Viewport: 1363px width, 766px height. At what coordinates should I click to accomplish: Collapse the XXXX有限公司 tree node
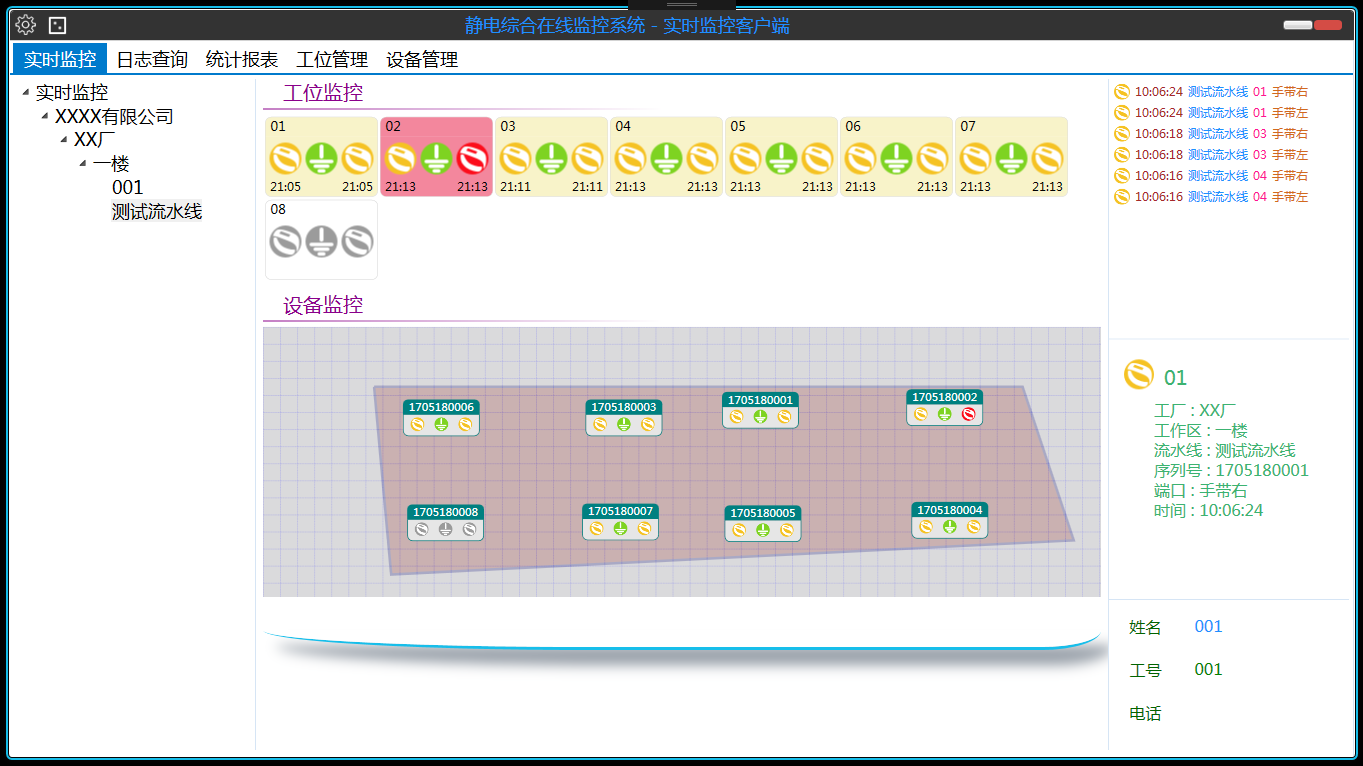pyautogui.click(x=45, y=117)
